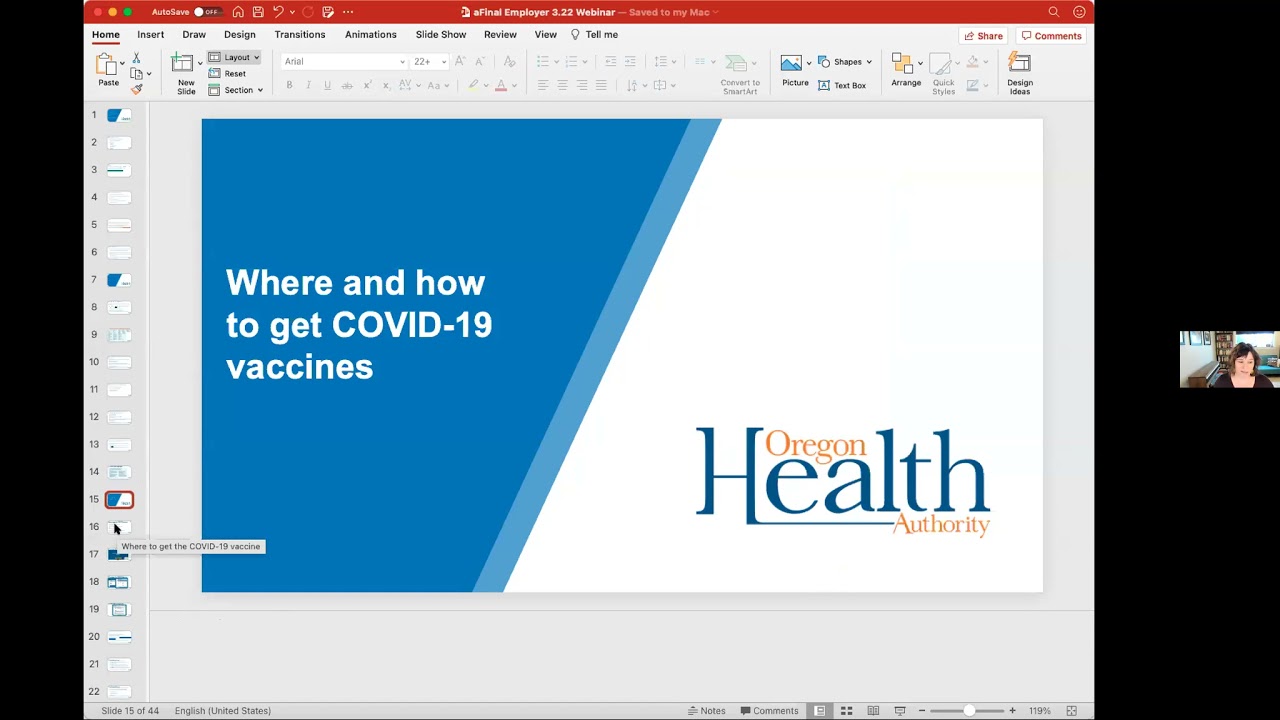Switch to Reading view

point(873,711)
